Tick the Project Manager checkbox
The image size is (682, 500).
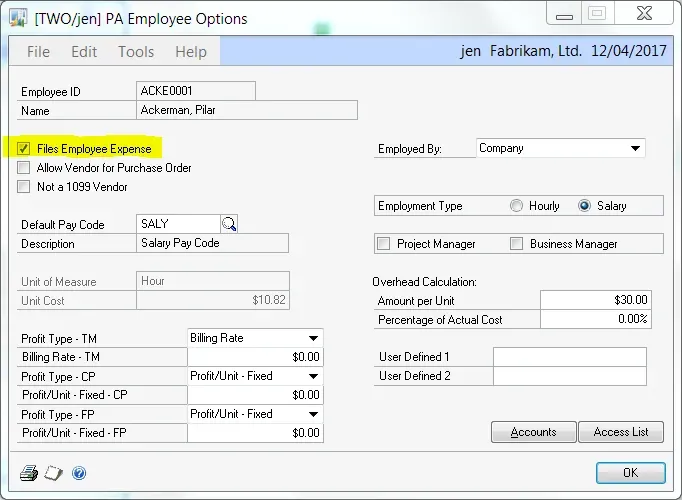coord(383,244)
